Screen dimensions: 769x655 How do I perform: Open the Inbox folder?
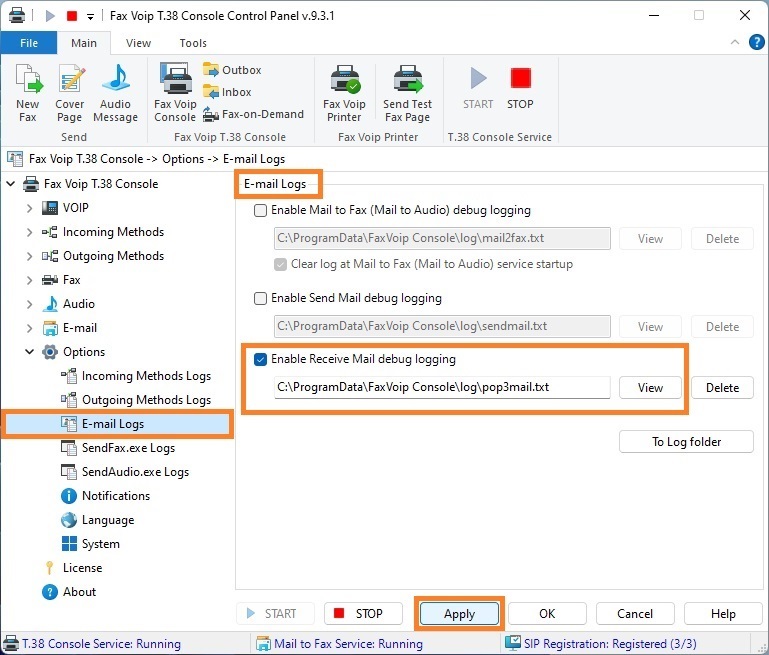pyautogui.click(x=227, y=92)
